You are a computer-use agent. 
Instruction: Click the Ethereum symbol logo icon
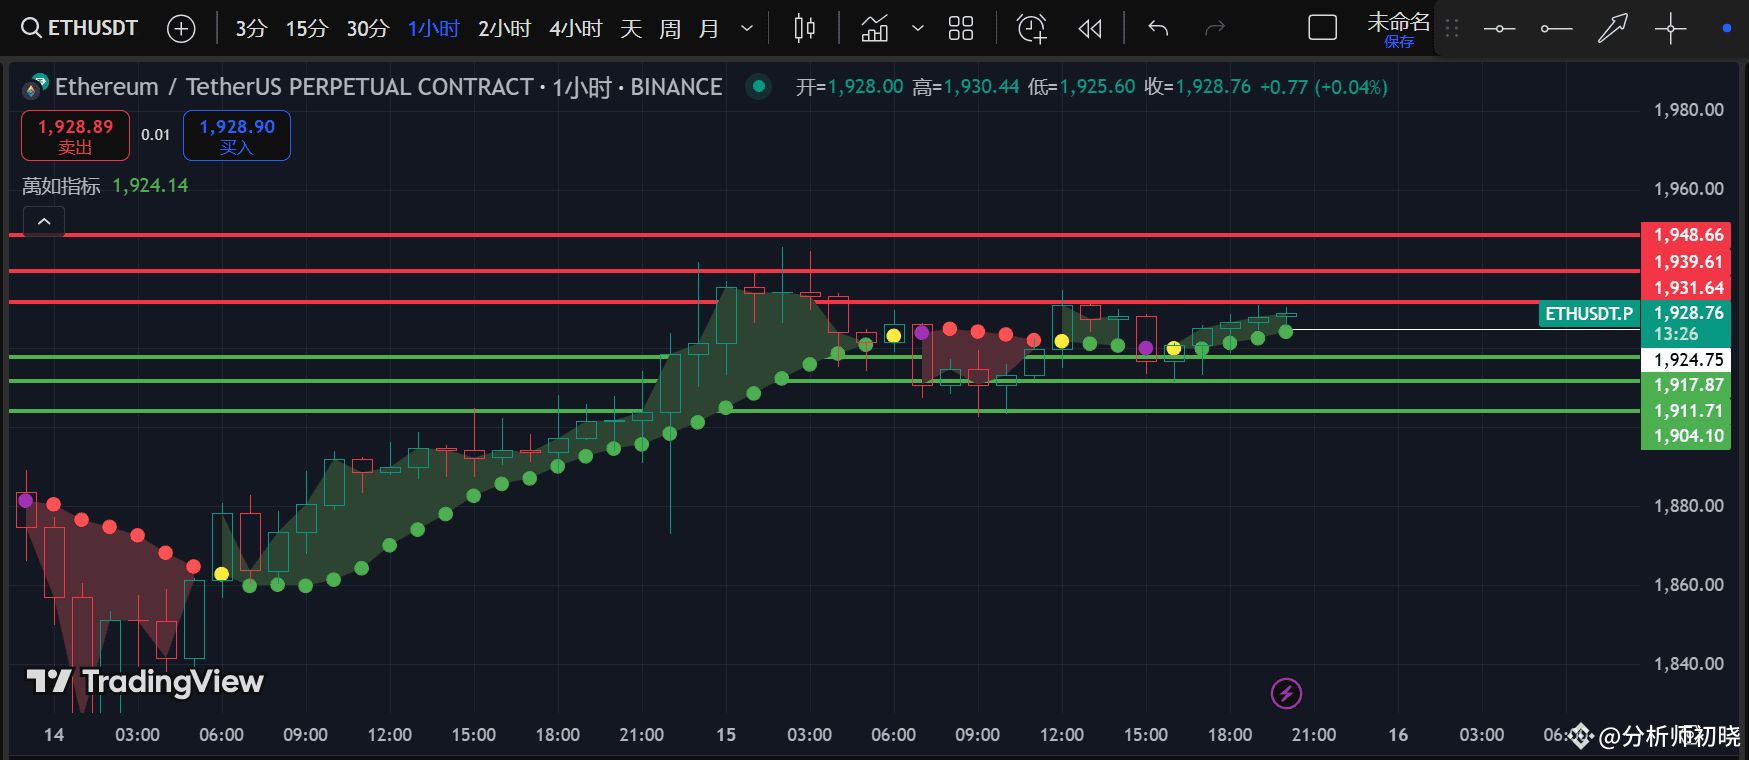pyautogui.click(x=36, y=87)
